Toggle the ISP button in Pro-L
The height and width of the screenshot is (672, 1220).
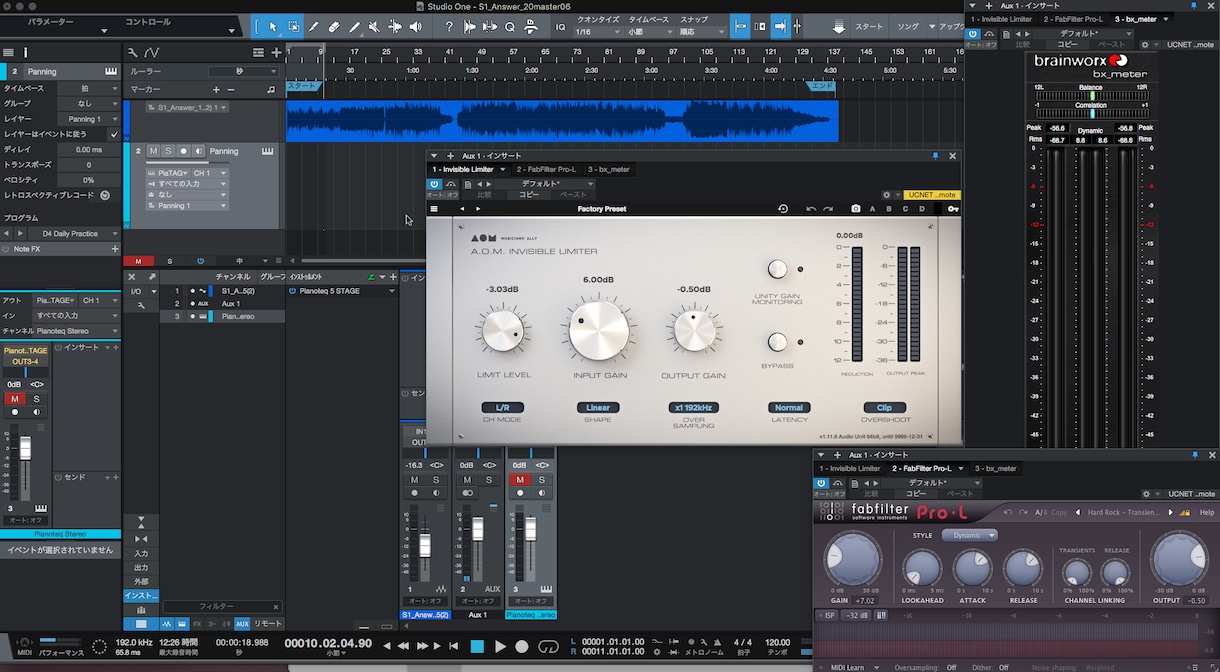(x=828, y=615)
